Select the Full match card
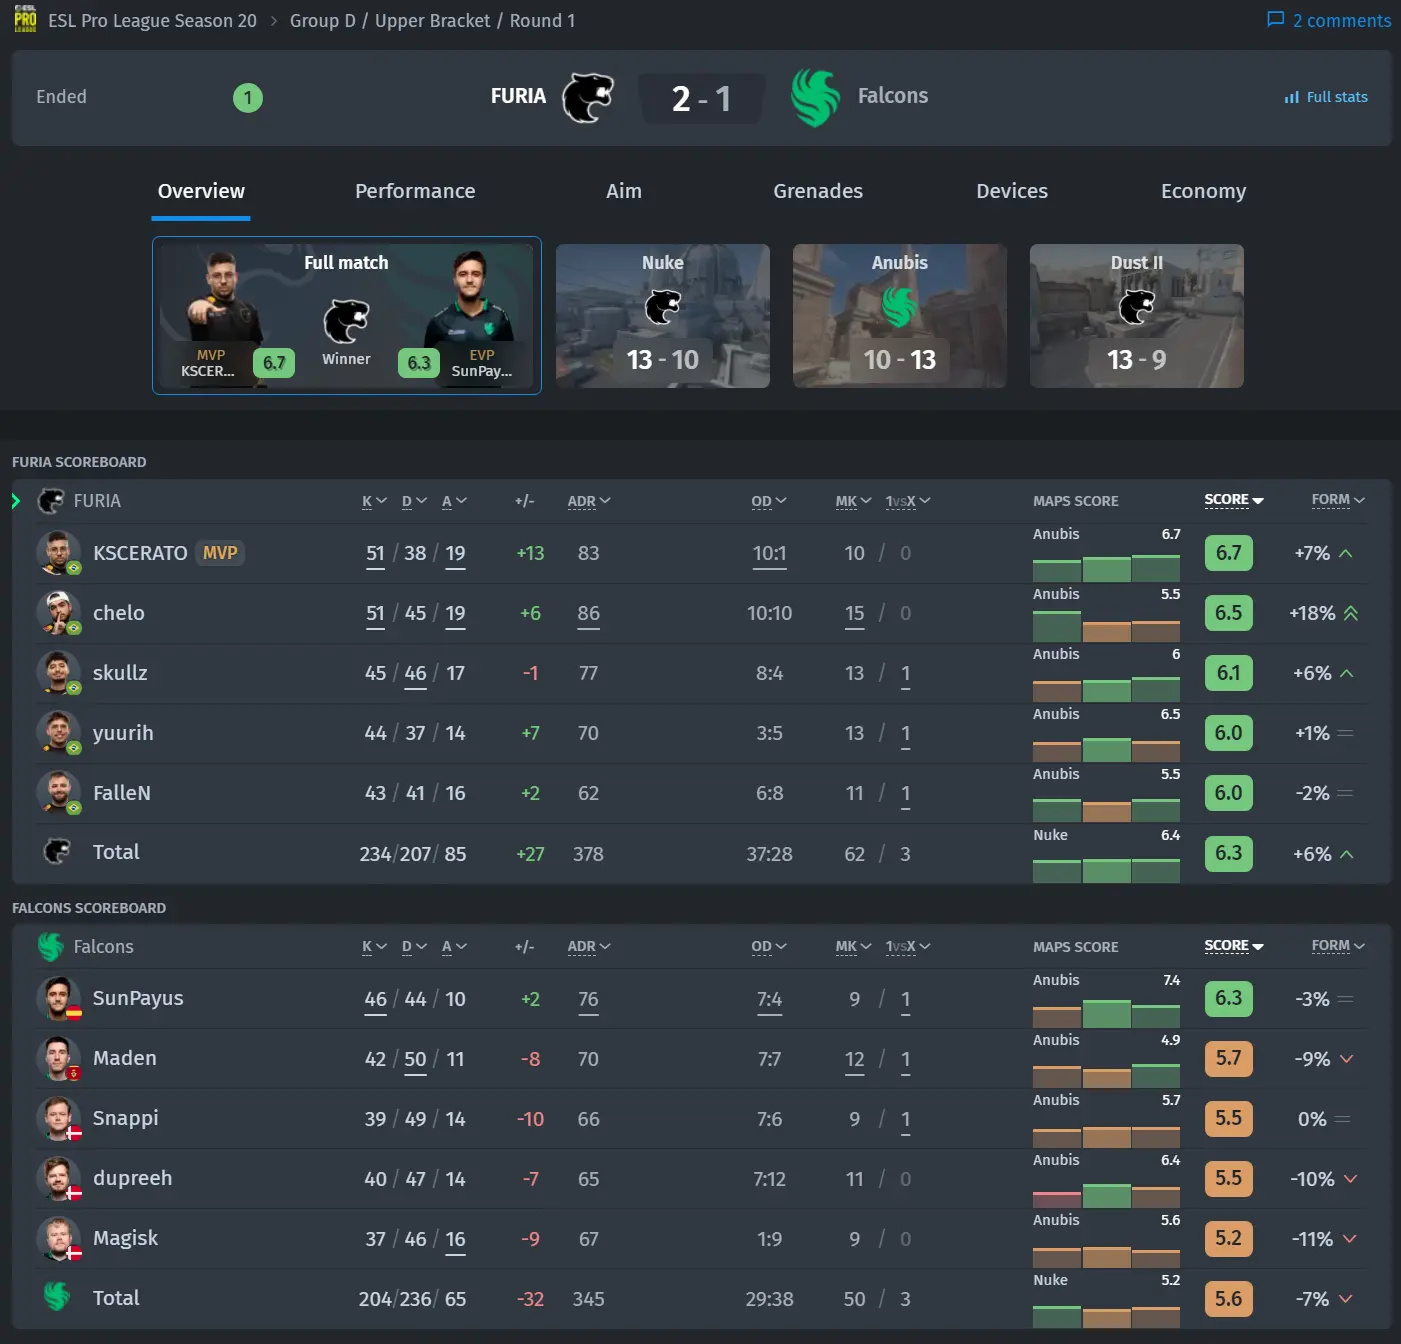The image size is (1401, 1344). point(347,315)
